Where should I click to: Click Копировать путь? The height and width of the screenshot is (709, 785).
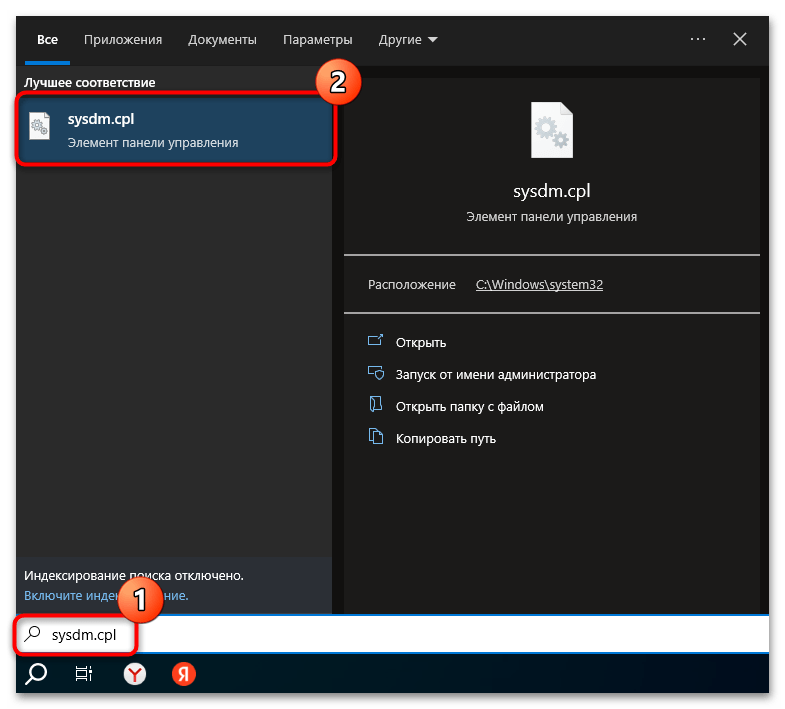(446, 439)
